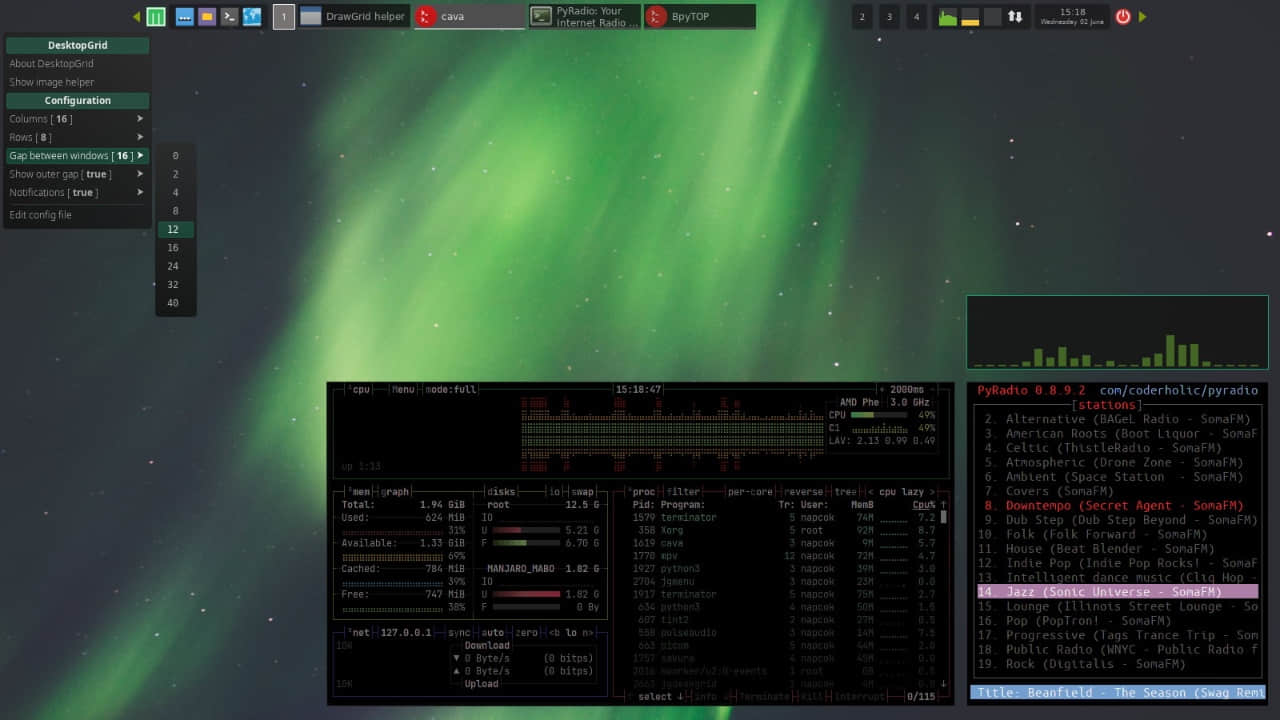The image size is (1280, 720).
Task: Open the BpyTOP Menu
Action: (404, 389)
